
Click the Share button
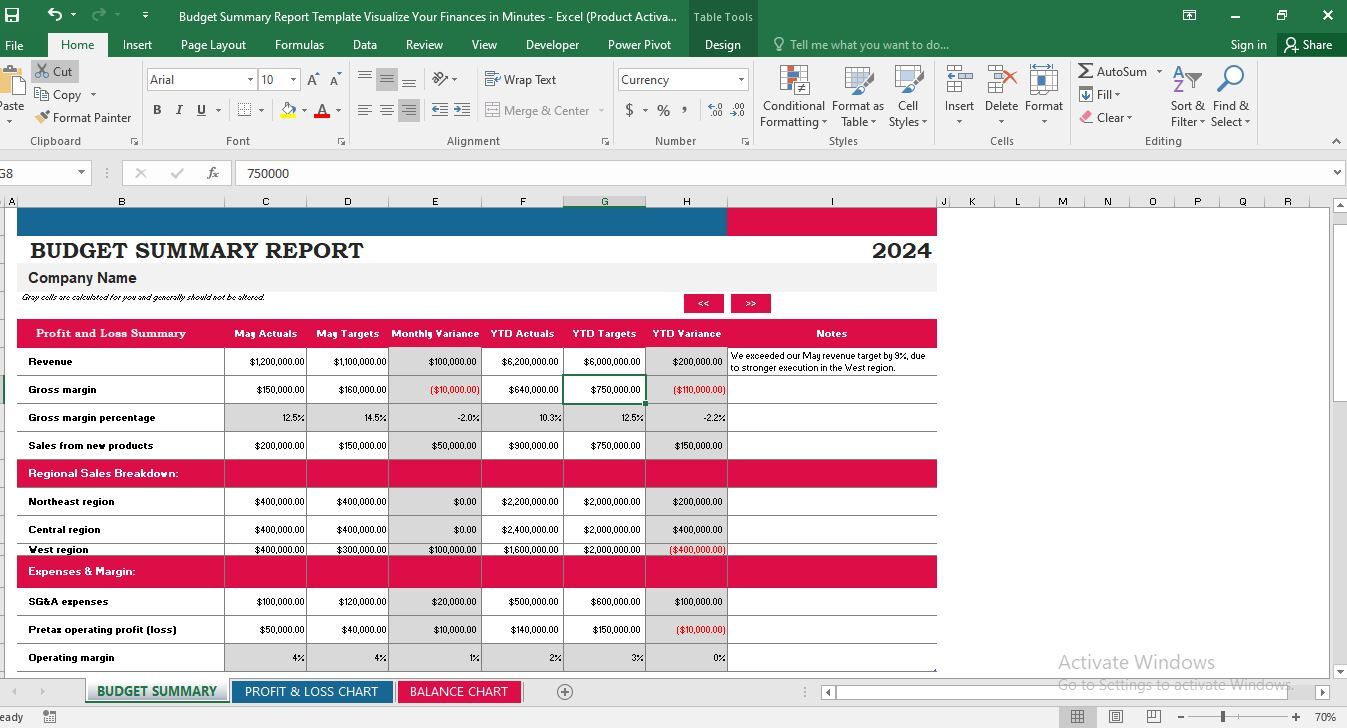(1308, 44)
